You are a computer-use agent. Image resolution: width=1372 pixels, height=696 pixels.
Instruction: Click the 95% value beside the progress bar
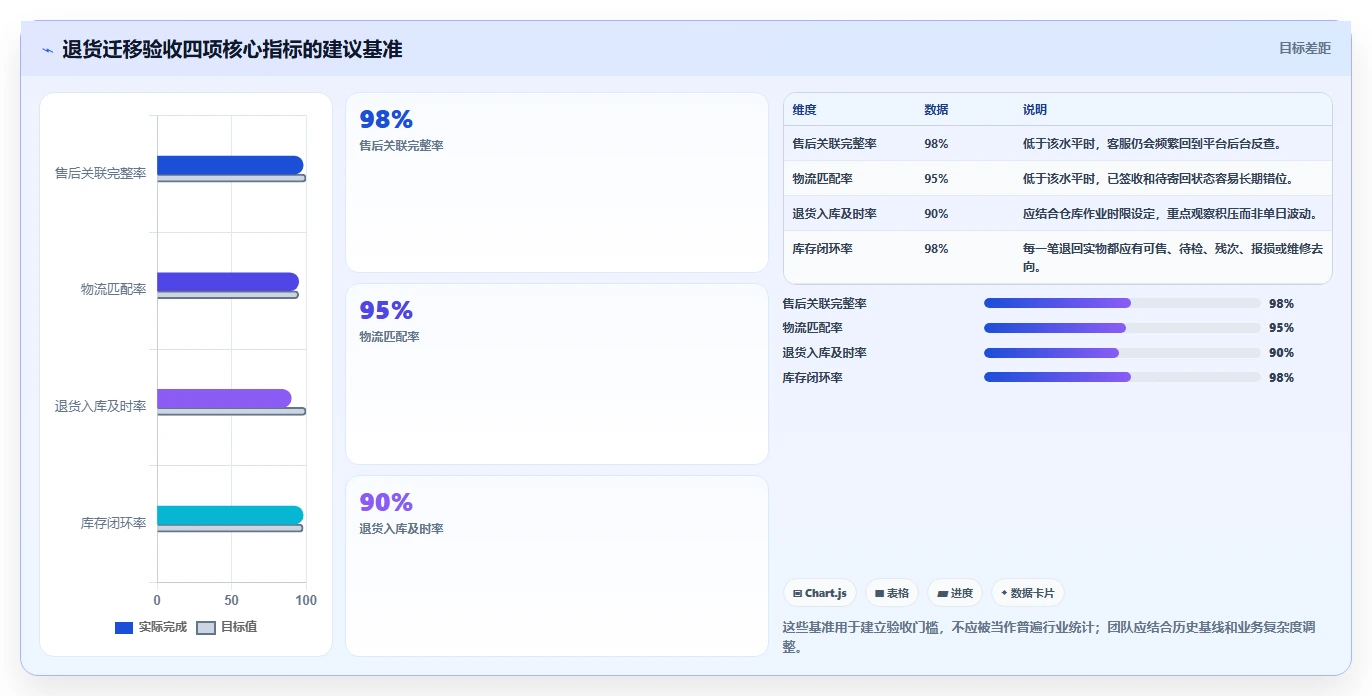click(1281, 328)
